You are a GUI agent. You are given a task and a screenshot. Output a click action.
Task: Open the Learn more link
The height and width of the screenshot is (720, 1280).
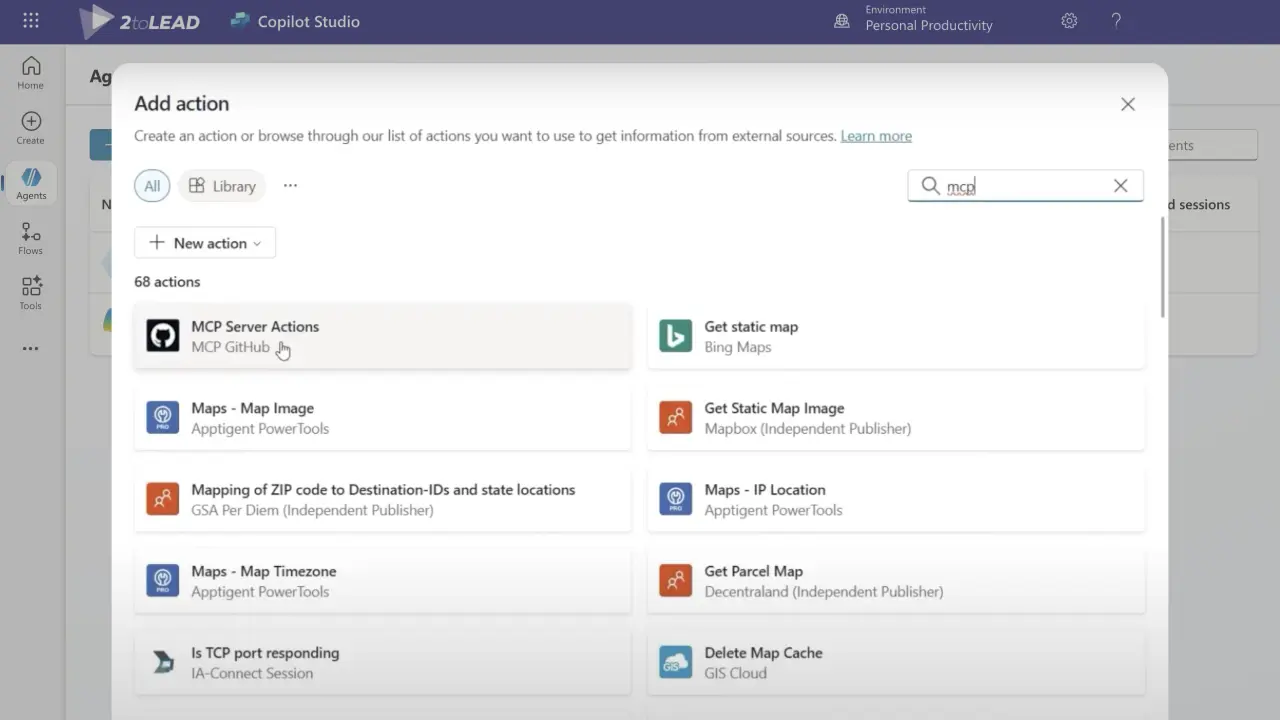(x=876, y=136)
